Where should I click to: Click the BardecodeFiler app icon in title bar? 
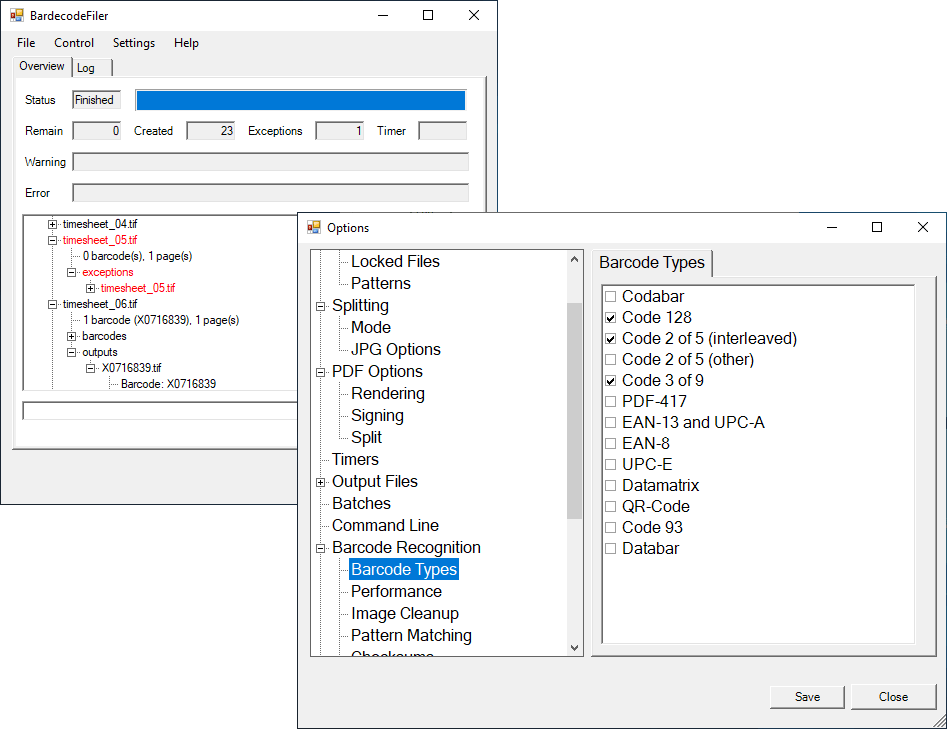[16, 15]
